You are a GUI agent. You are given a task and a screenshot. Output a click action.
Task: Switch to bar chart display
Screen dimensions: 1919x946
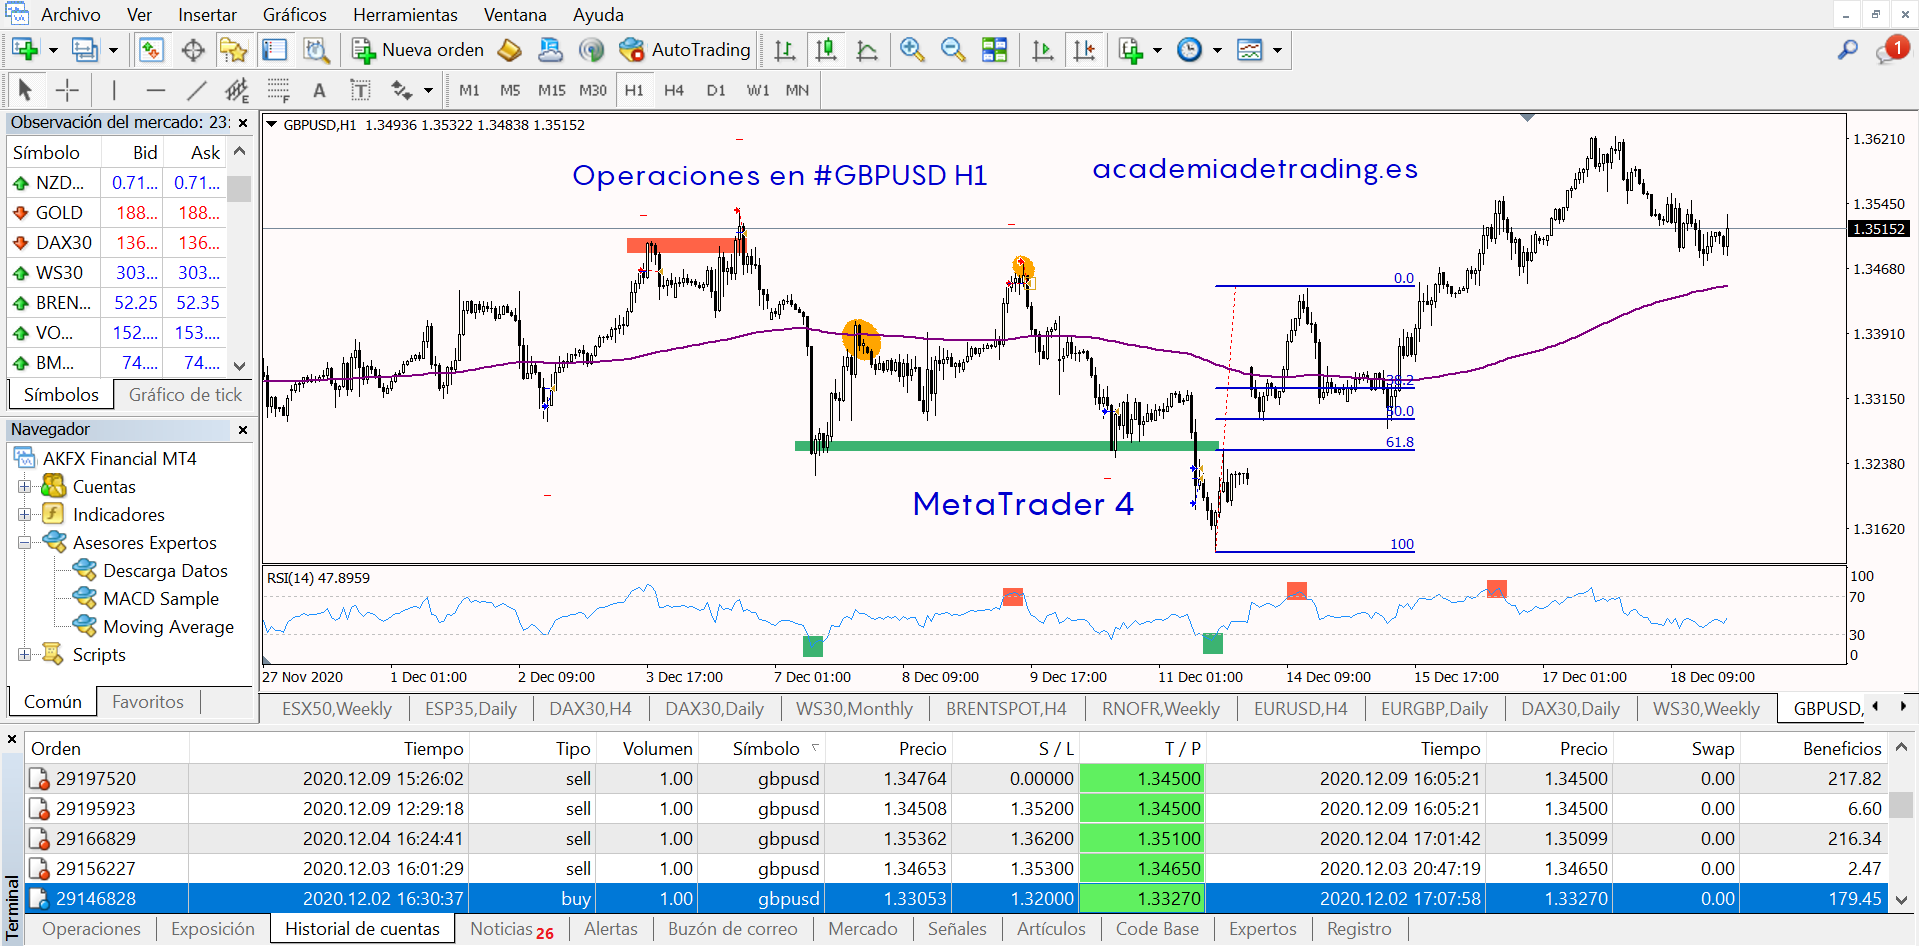(x=785, y=49)
